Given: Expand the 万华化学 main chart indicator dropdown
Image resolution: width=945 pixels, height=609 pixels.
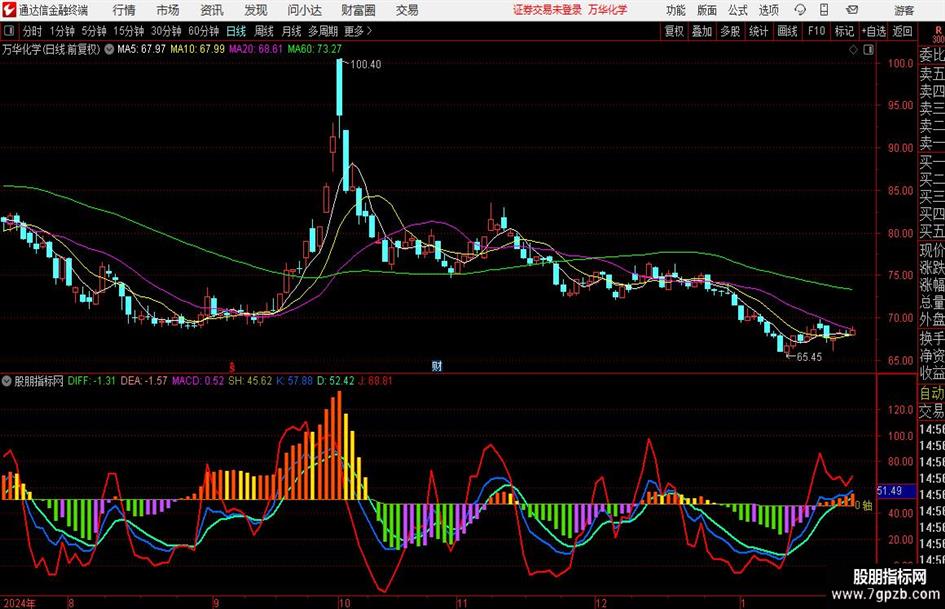Looking at the screenshot, I should click(x=109, y=49).
